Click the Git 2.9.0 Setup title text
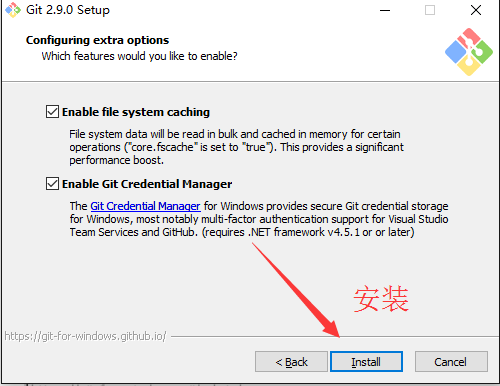 point(68,10)
